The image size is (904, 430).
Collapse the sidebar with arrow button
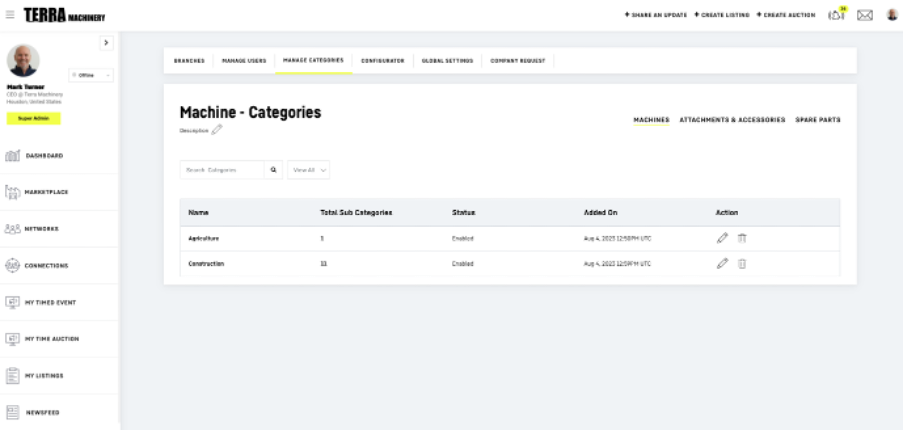(x=106, y=42)
